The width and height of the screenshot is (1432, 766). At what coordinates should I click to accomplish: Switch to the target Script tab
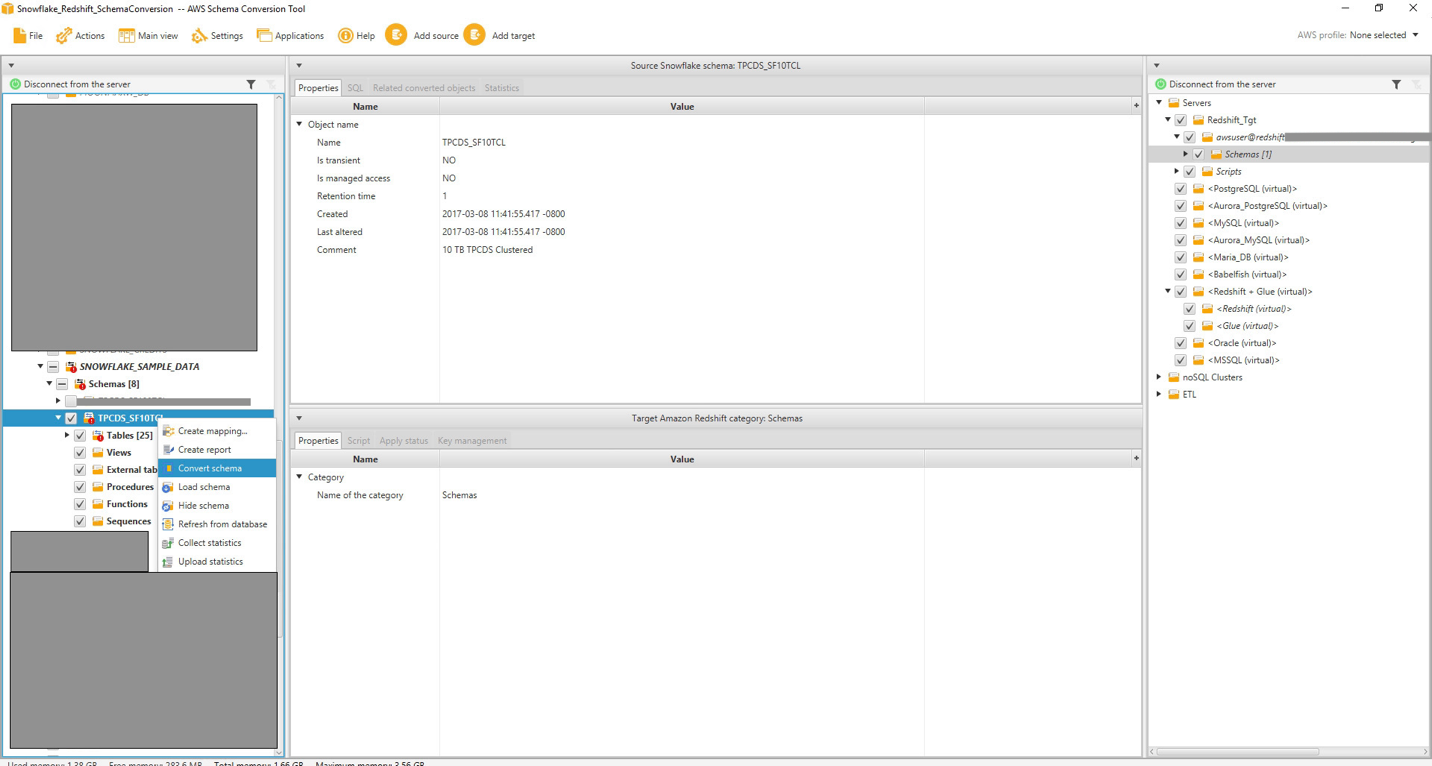pos(358,441)
